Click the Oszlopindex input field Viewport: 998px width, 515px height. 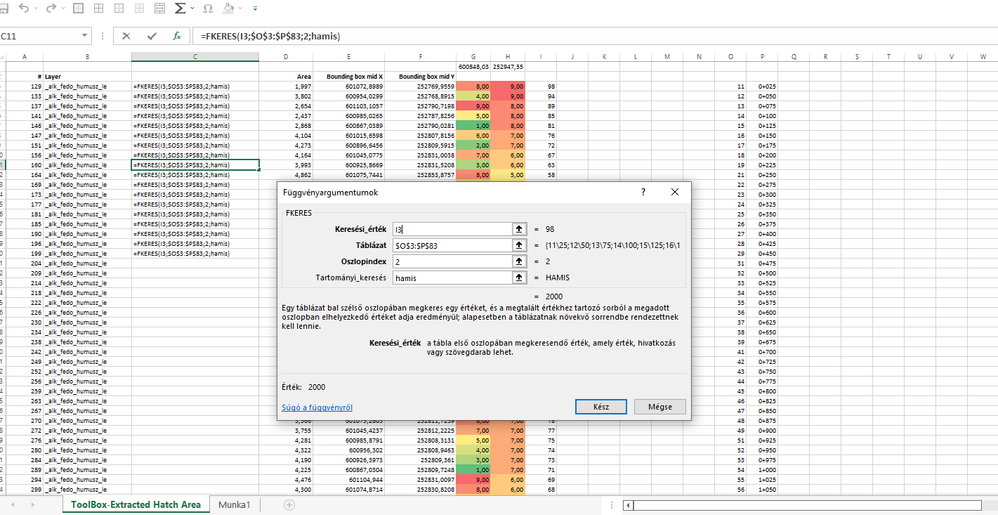tap(453, 262)
